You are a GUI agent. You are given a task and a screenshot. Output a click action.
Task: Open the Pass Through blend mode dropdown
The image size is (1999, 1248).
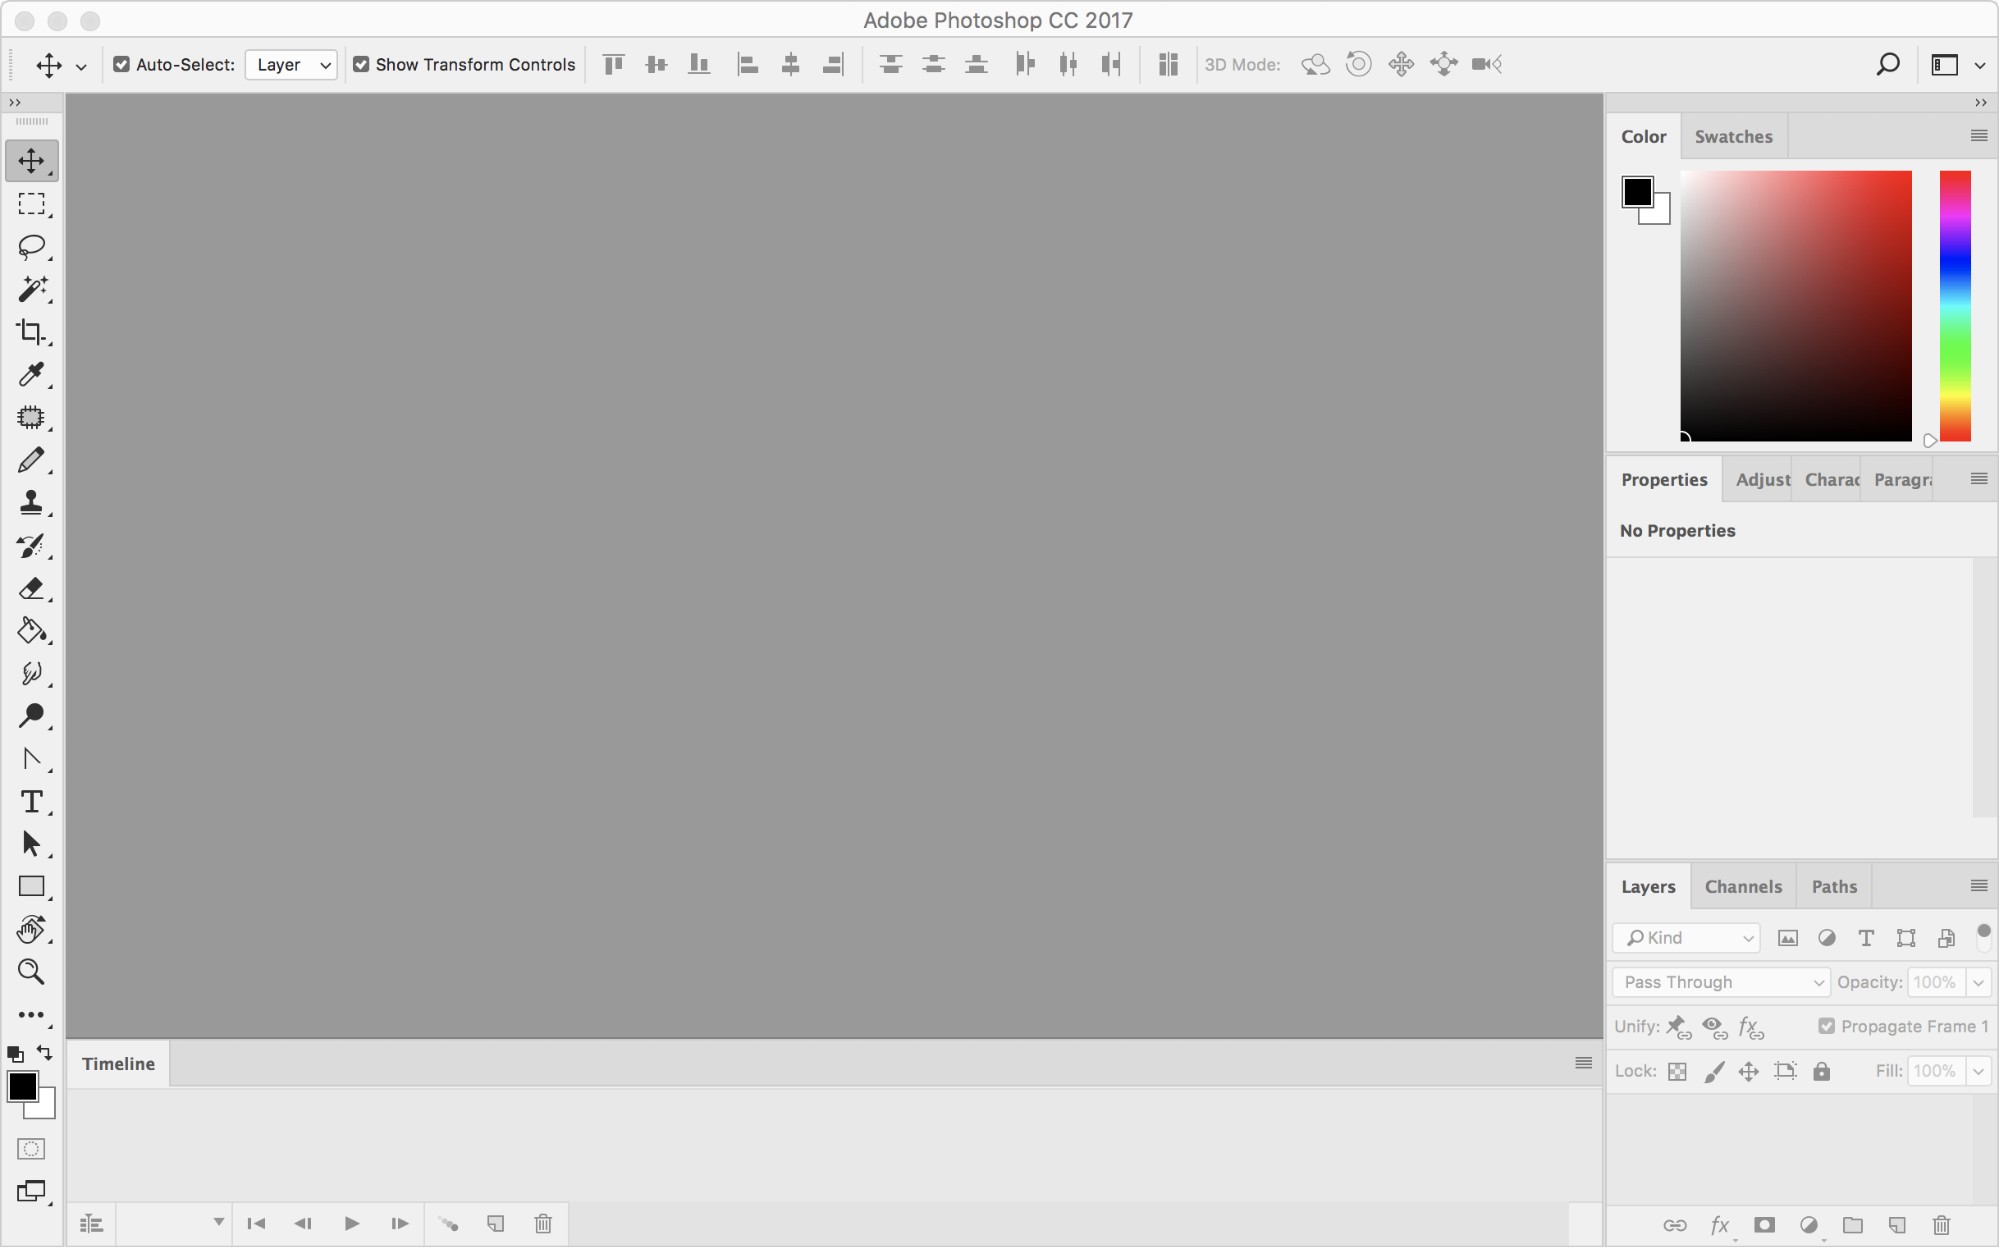click(x=1719, y=982)
